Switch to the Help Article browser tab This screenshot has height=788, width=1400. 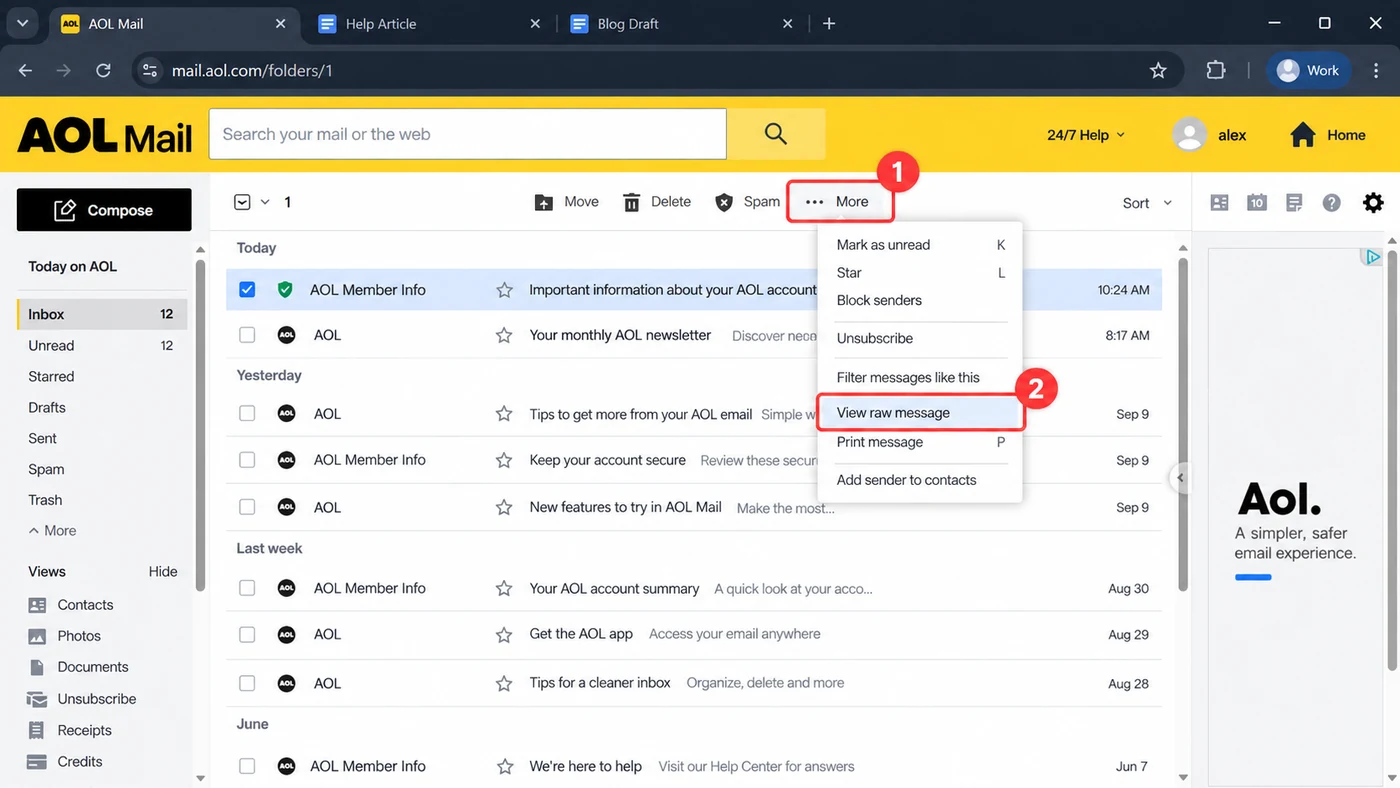(429, 24)
